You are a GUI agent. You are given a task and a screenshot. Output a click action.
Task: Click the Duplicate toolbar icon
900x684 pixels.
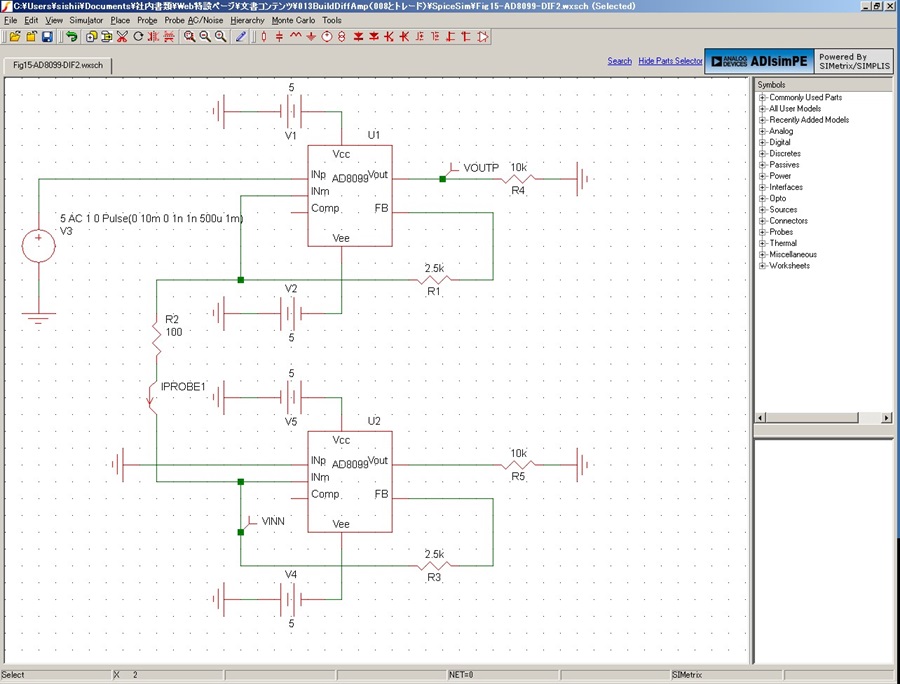[91, 37]
